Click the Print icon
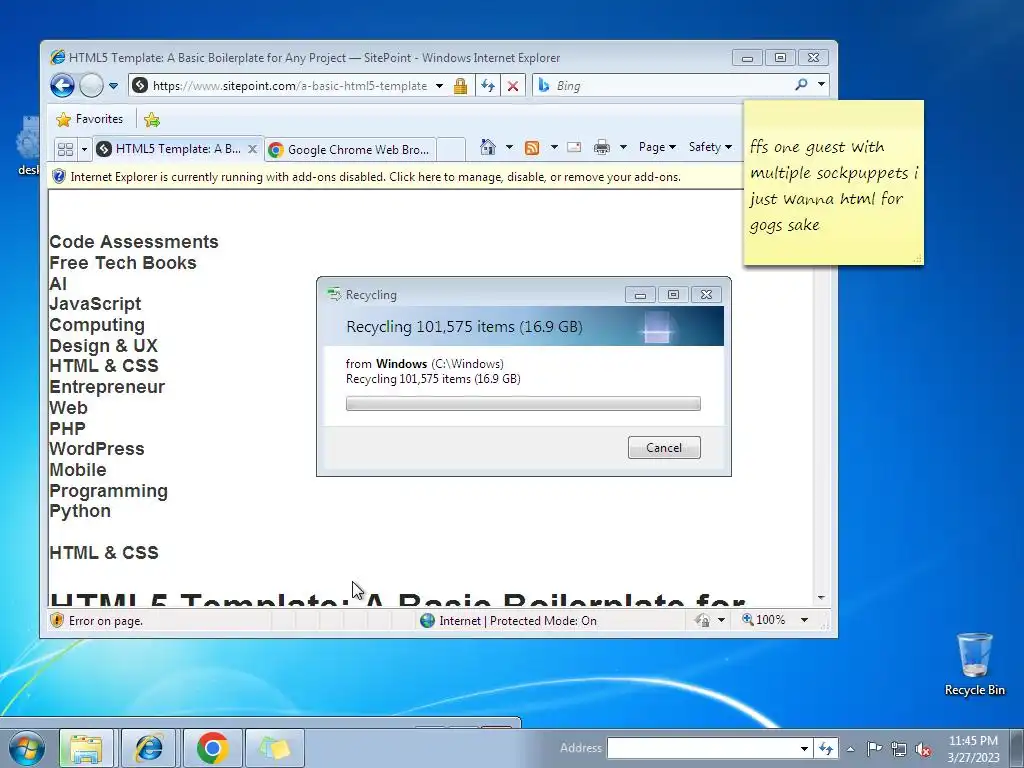The width and height of the screenshot is (1024, 768). (601, 148)
